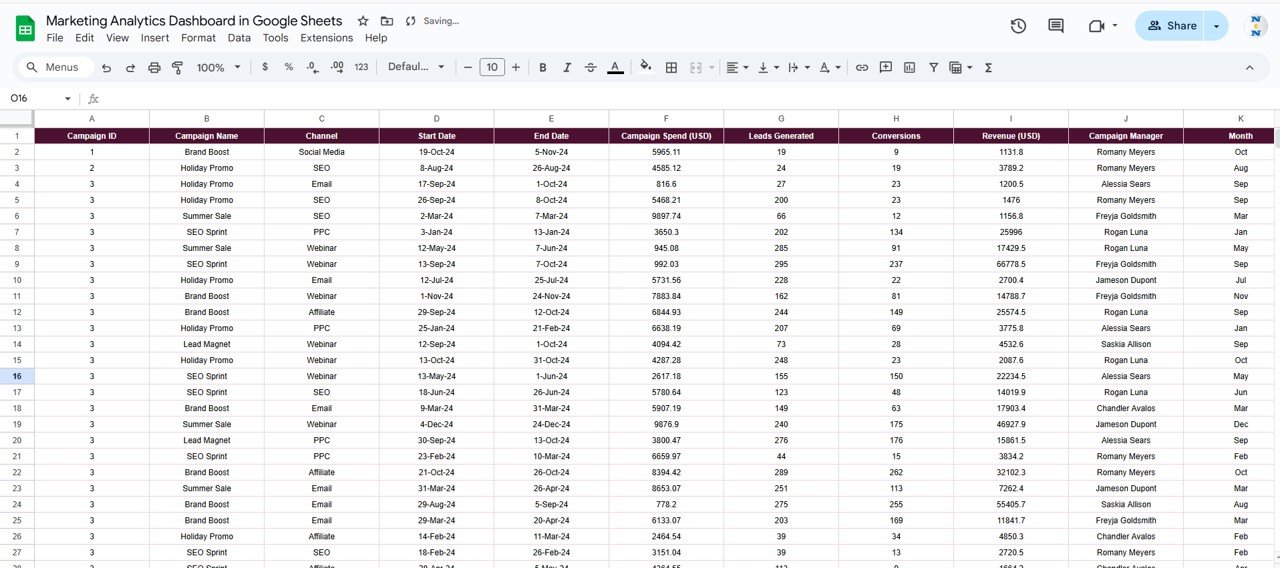This screenshot has height=568, width=1280.
Task: Toggle strikethrough formatting
Action: point(590,67)
